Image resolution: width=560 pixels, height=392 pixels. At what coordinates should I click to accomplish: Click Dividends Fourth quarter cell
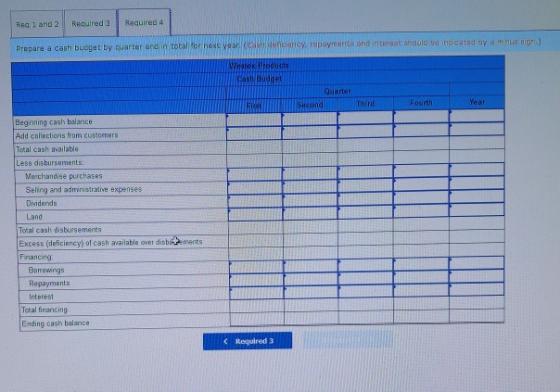tap(421, 197)
